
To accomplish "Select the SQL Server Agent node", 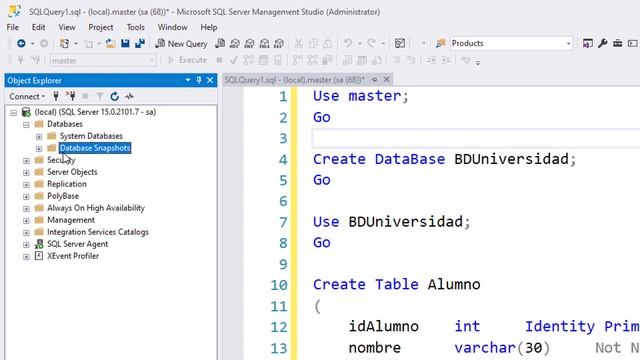I will 78,244.
